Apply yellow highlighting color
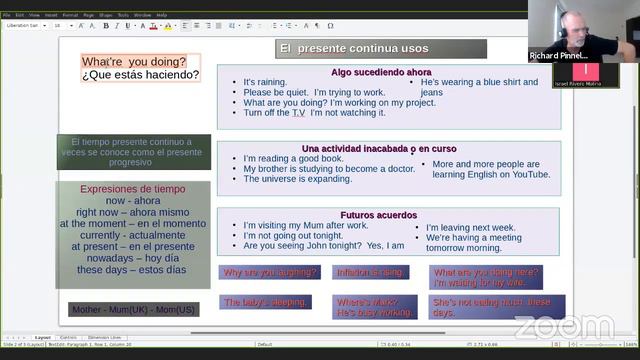Image resolution: width=640 pixels, height=360 pixels. 168,26
